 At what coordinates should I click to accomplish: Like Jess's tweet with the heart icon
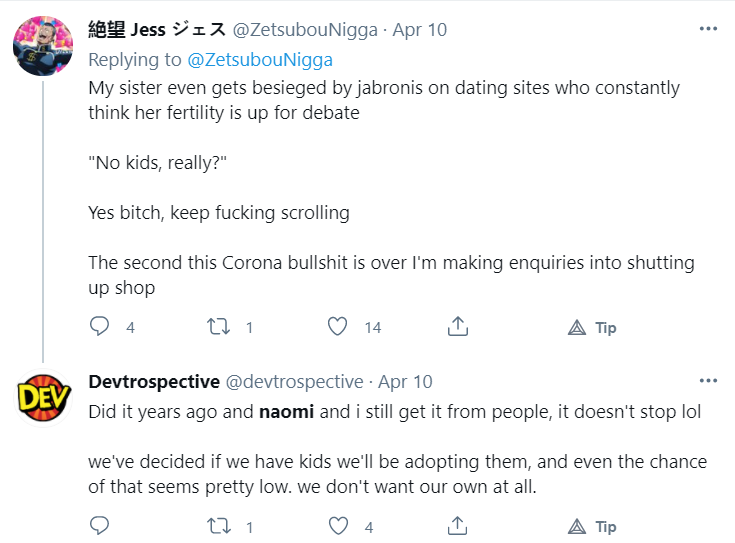click(x=338, y=327)
